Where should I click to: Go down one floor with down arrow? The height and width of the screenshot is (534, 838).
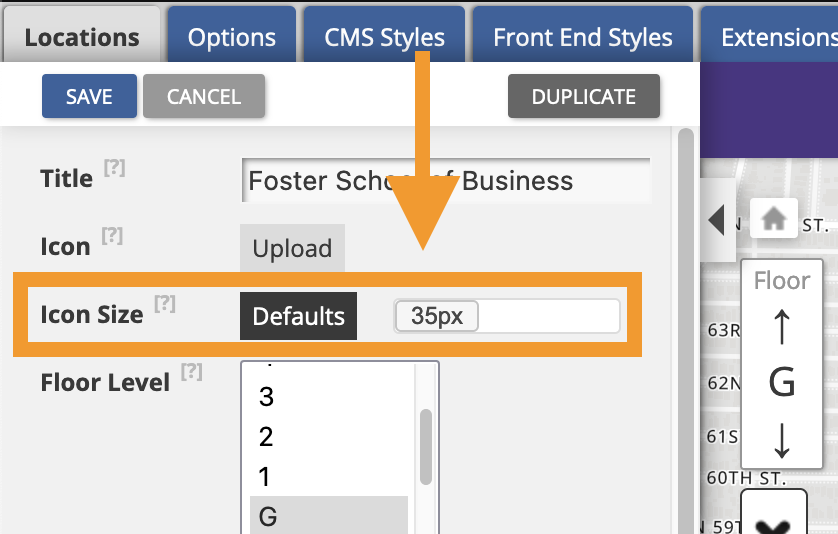(x=781, y=440)
